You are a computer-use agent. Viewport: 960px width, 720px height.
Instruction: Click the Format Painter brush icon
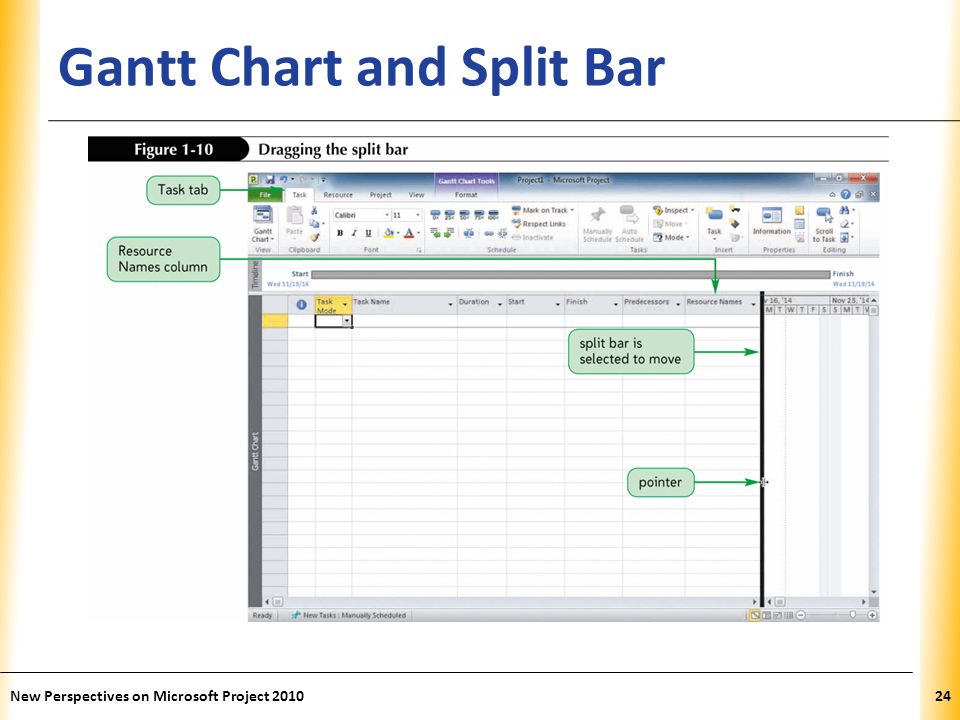[314, 238]
